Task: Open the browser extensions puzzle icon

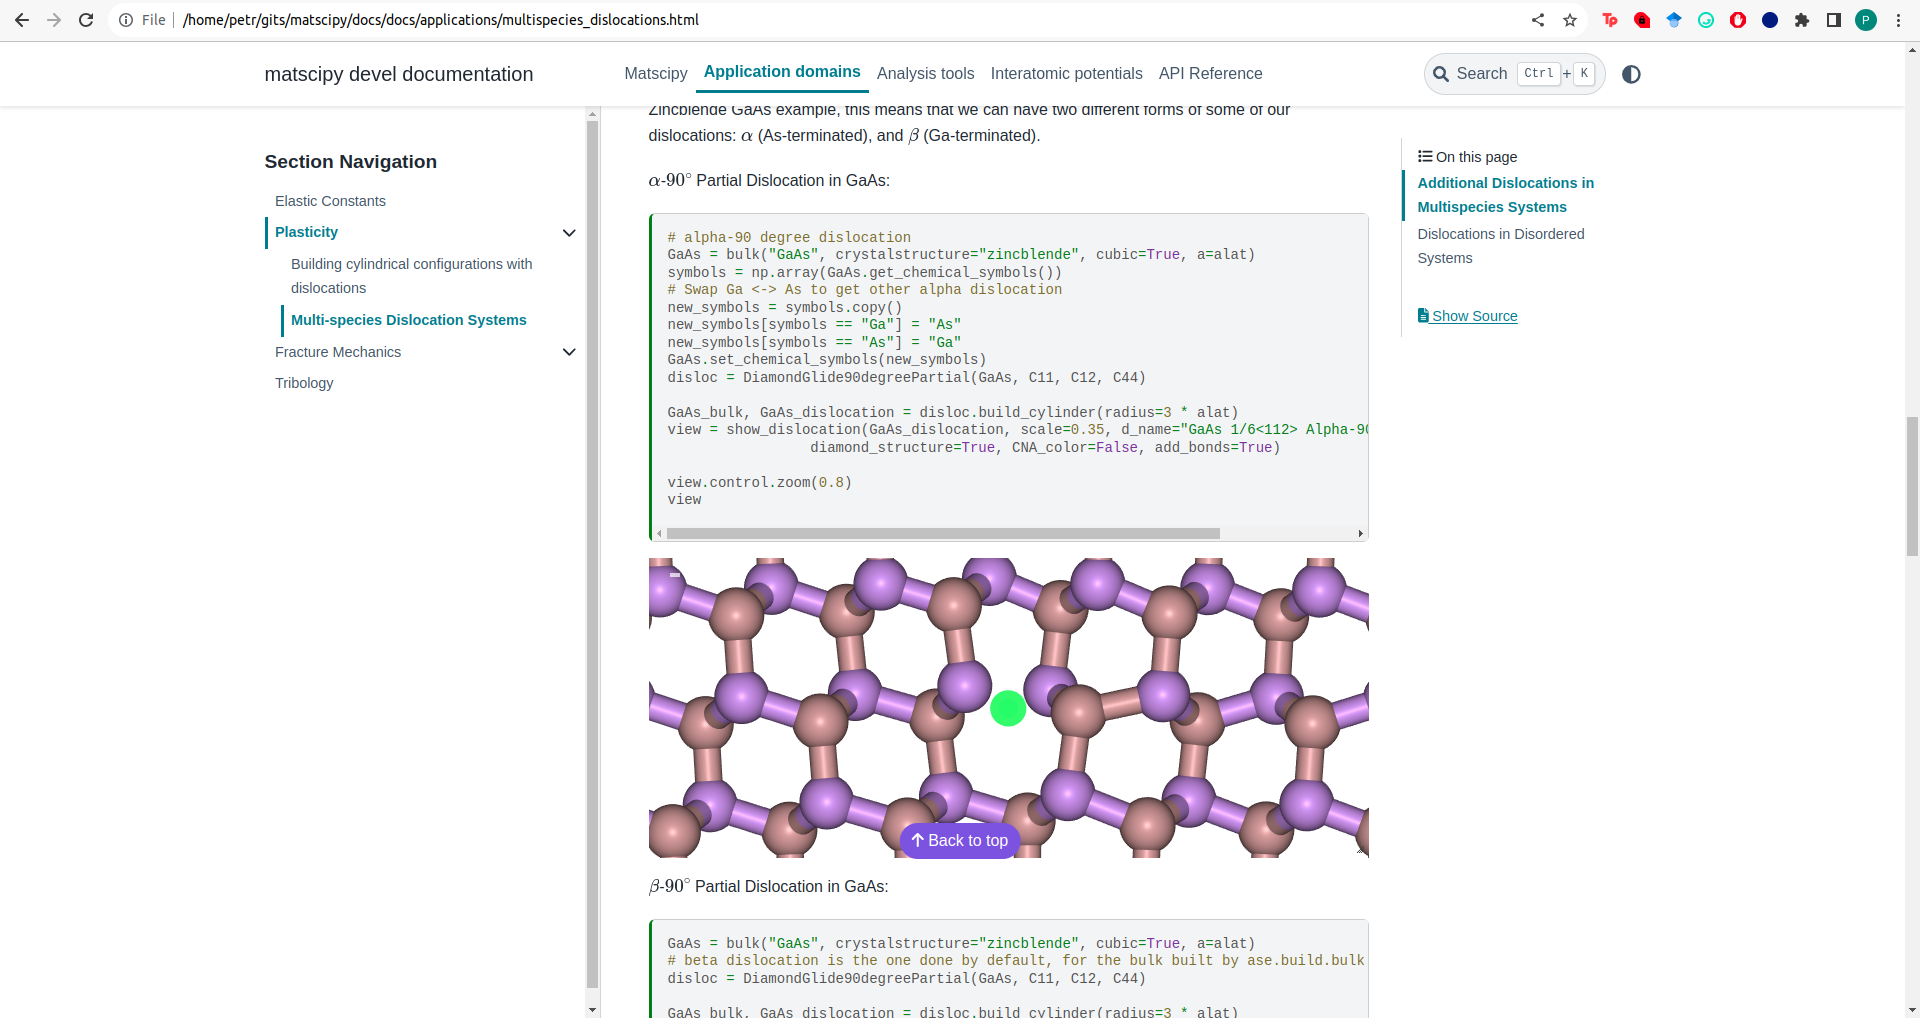Action: [1803, 20]
